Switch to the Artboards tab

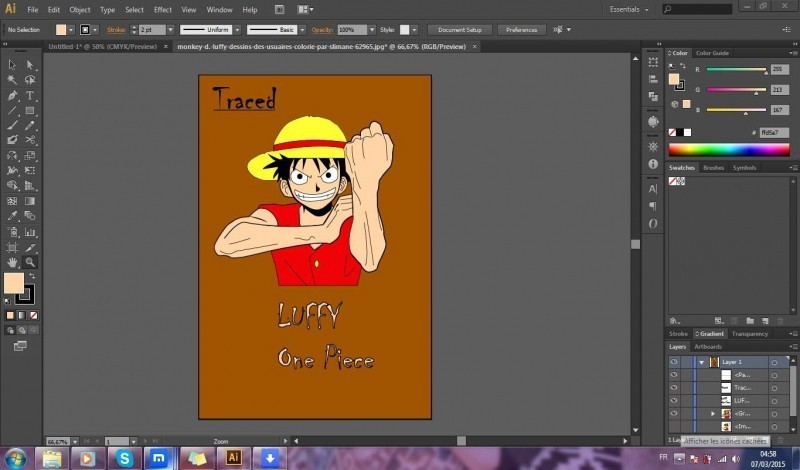click(x=708, y=347)
